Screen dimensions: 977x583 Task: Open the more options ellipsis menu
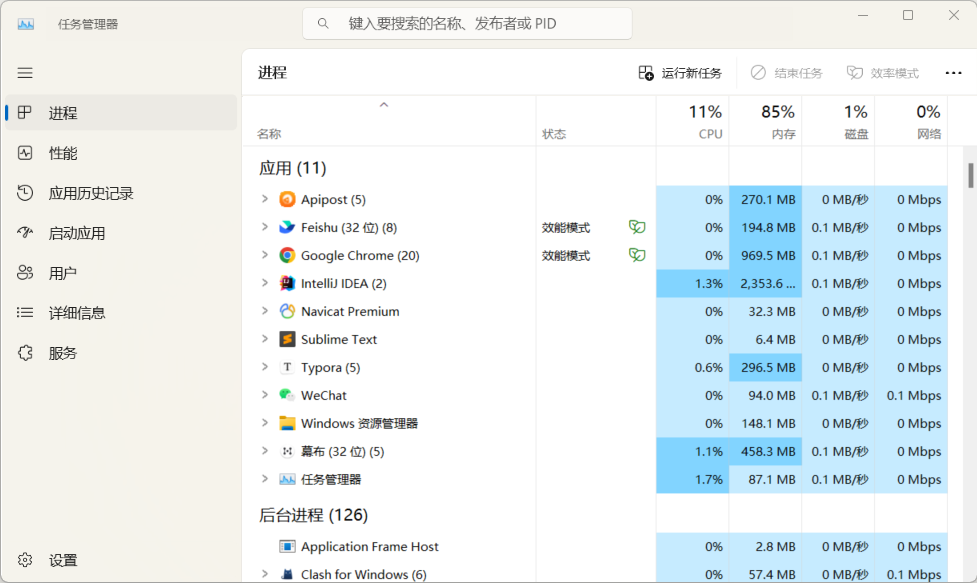tap(953, 73)
